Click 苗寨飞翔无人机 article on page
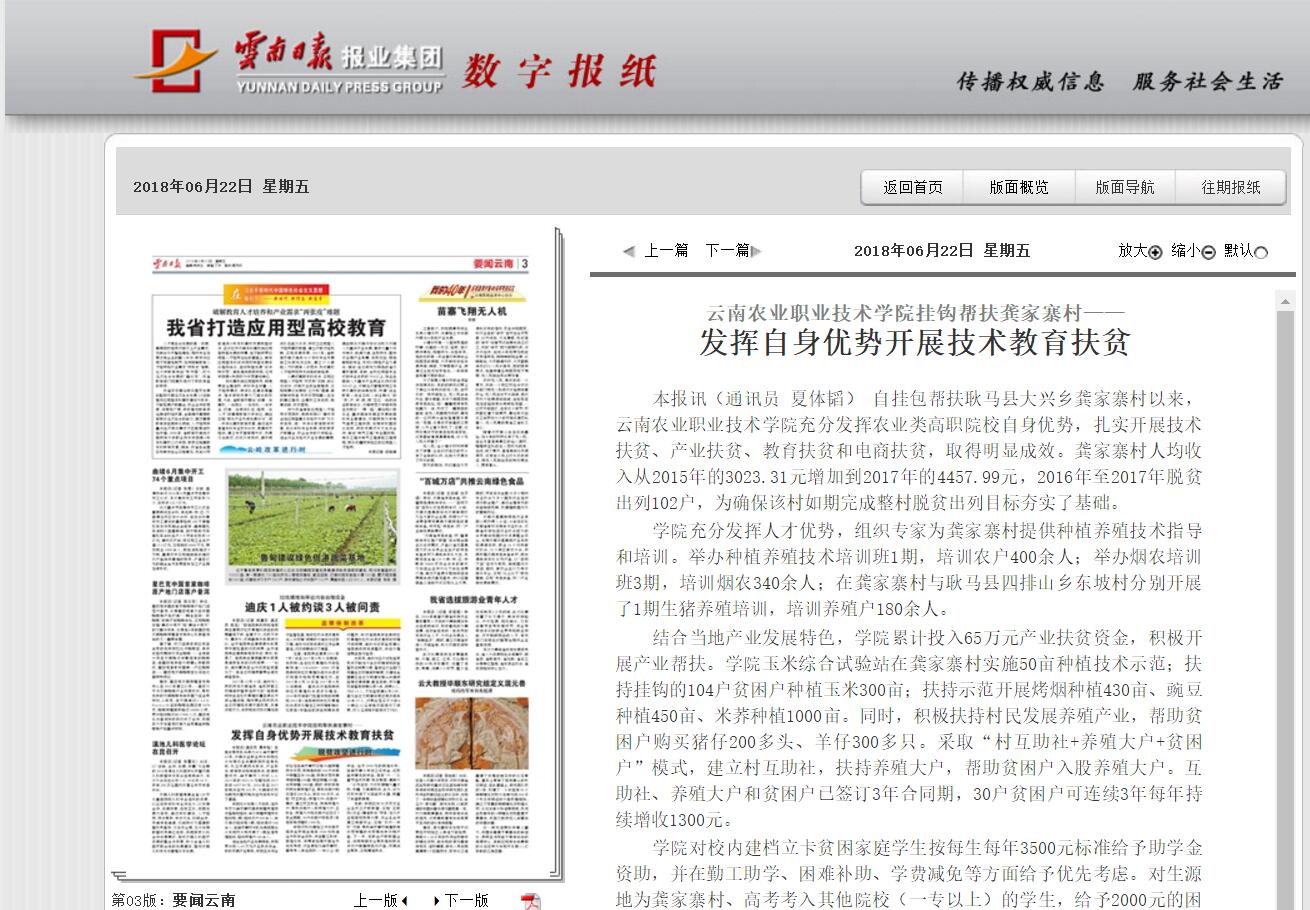This screenshot has width=1310, height=910. point(472,312)
